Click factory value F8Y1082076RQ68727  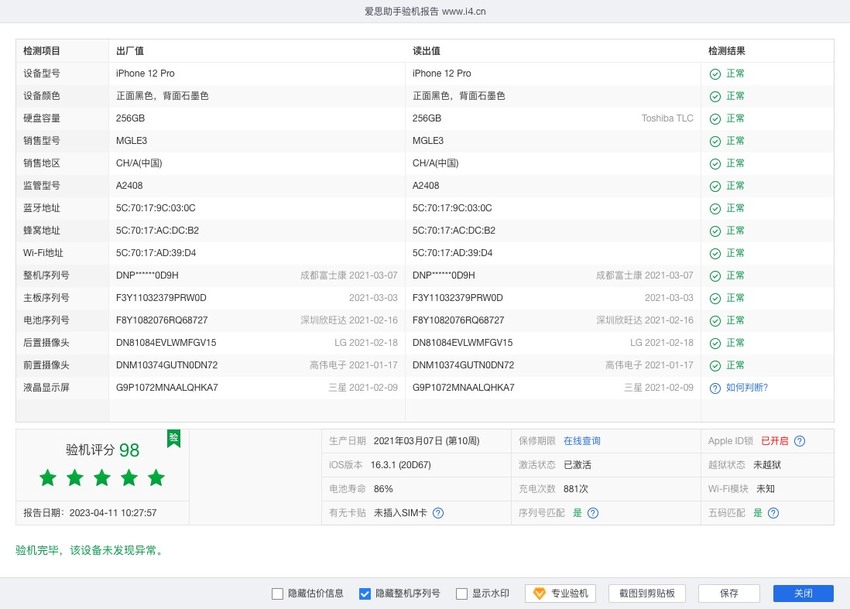[162, 320]
